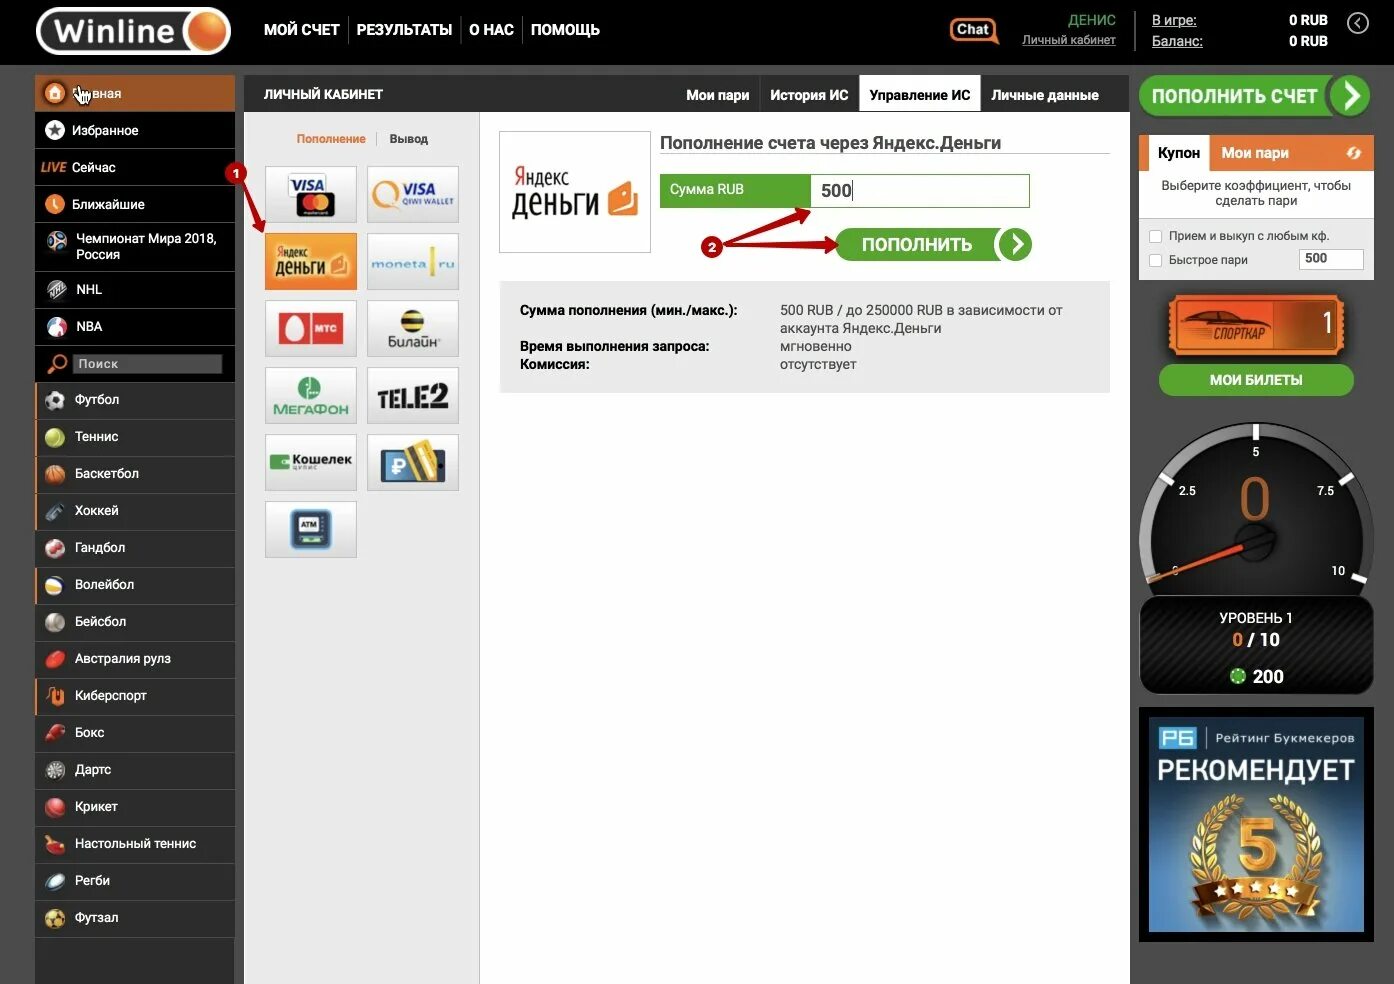
Task: Open the Спорткар ticket banner
Action: (1256, 324)
